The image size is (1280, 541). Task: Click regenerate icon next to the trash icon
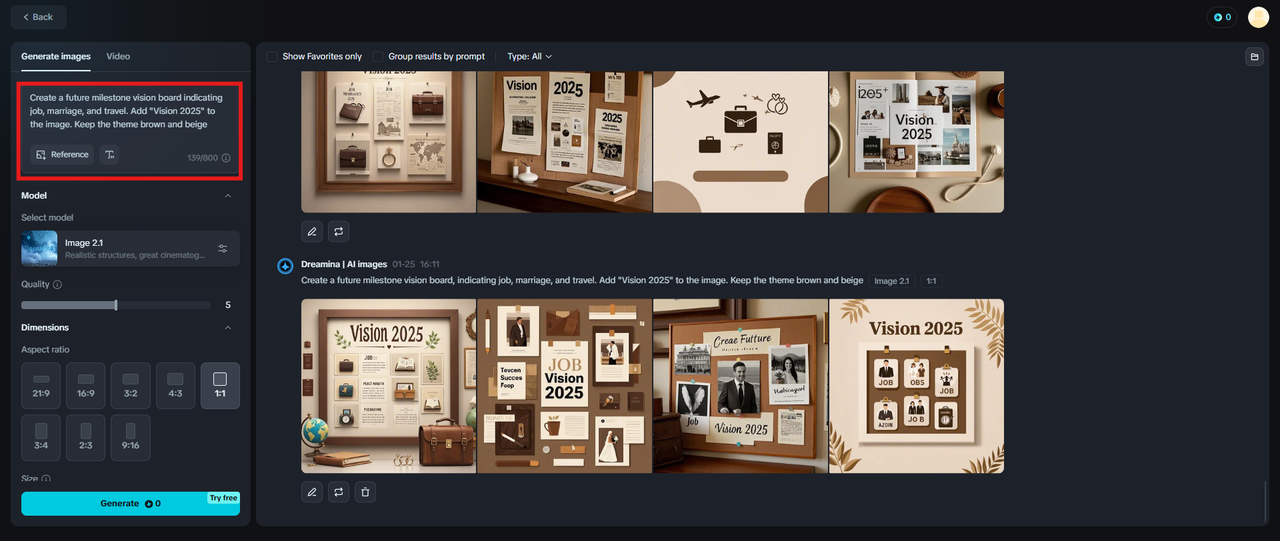(x=339, y=492)
